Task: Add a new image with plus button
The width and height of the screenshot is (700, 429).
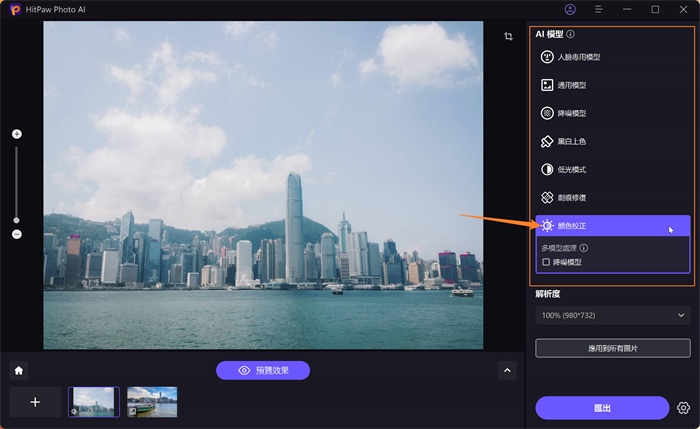Action: tap(35, 402)
